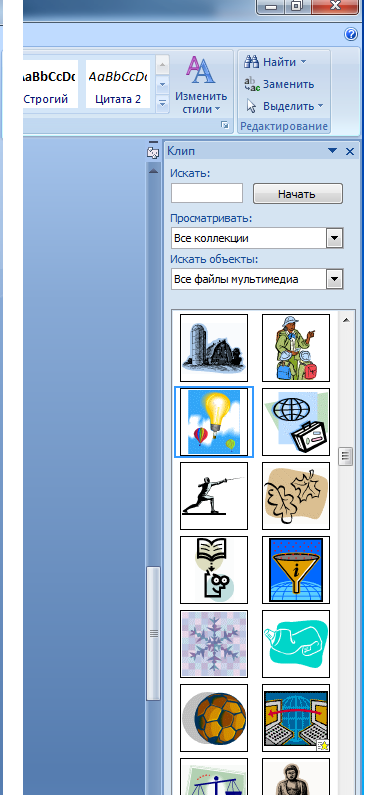Click the ruler toggle icon above scrollbar
This screenshot has height=795, width=367.
click(x=153, y=152)
